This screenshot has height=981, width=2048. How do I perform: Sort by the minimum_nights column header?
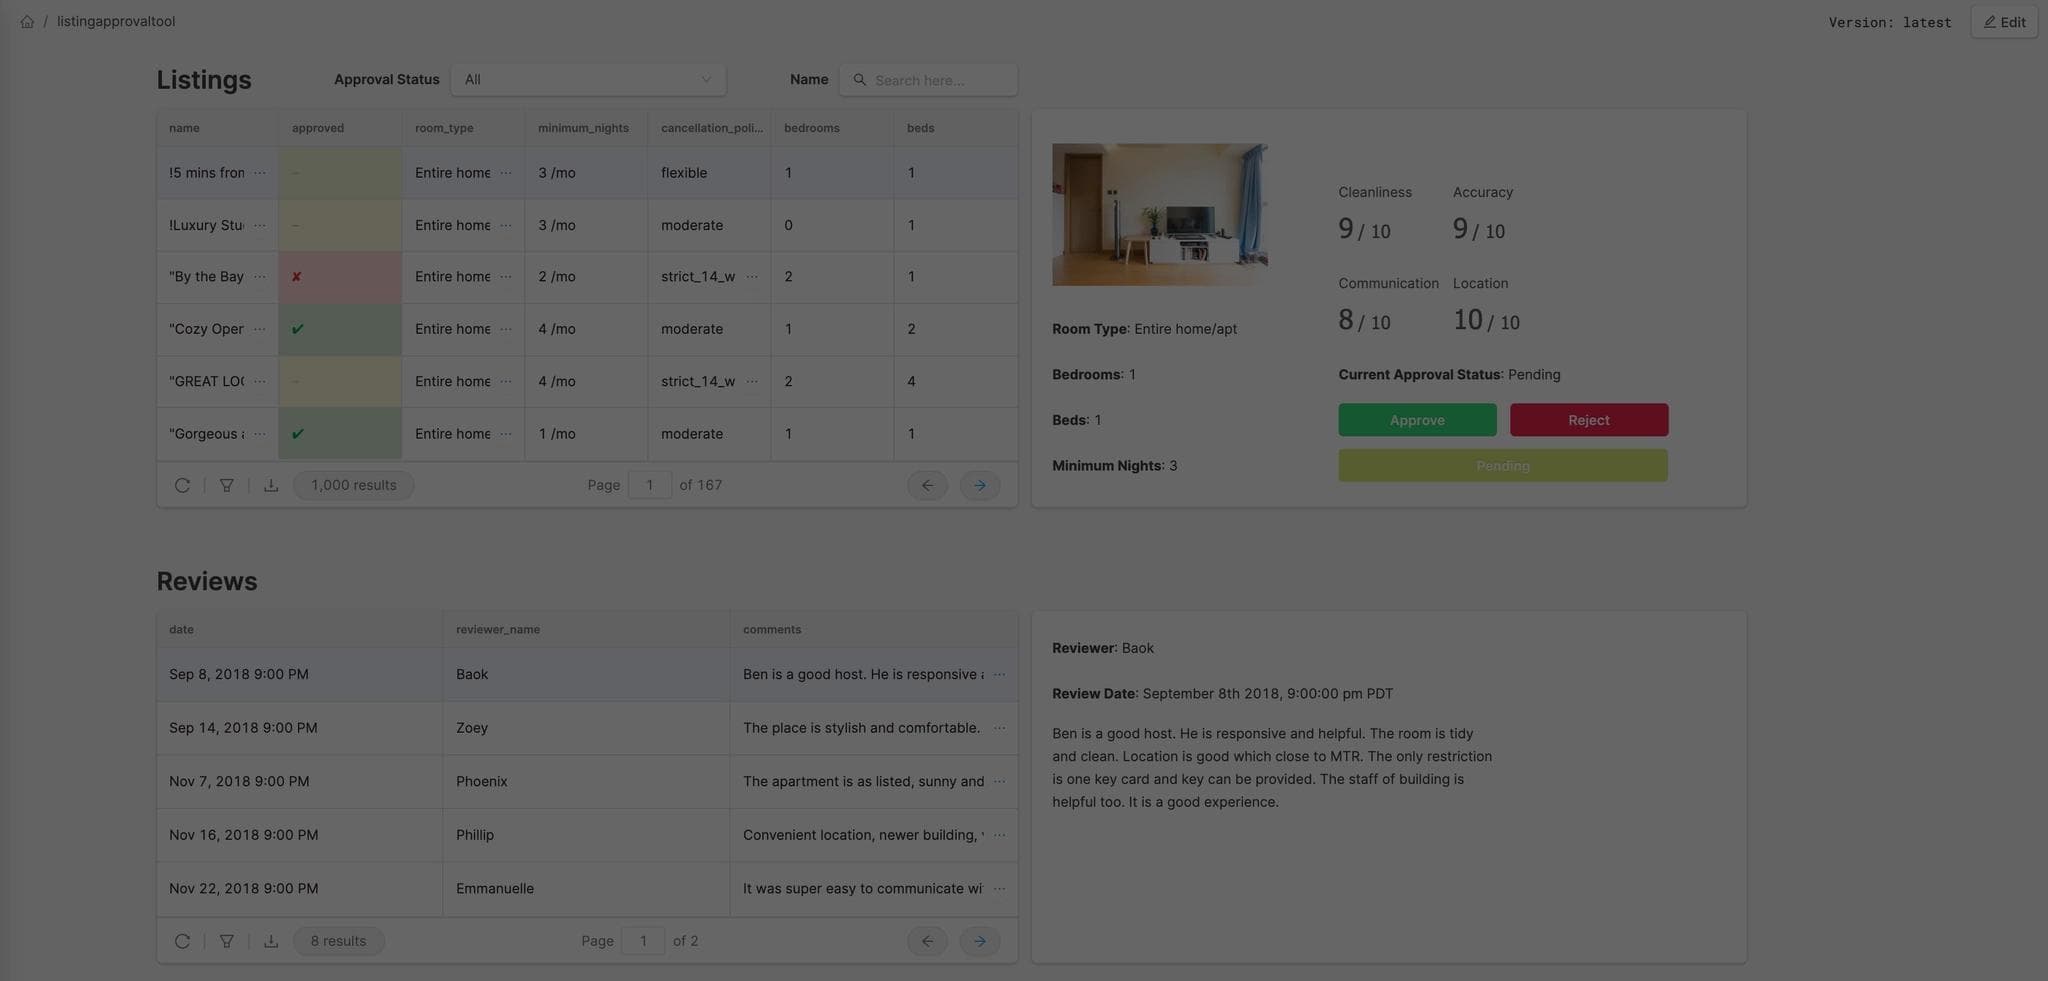583,128
